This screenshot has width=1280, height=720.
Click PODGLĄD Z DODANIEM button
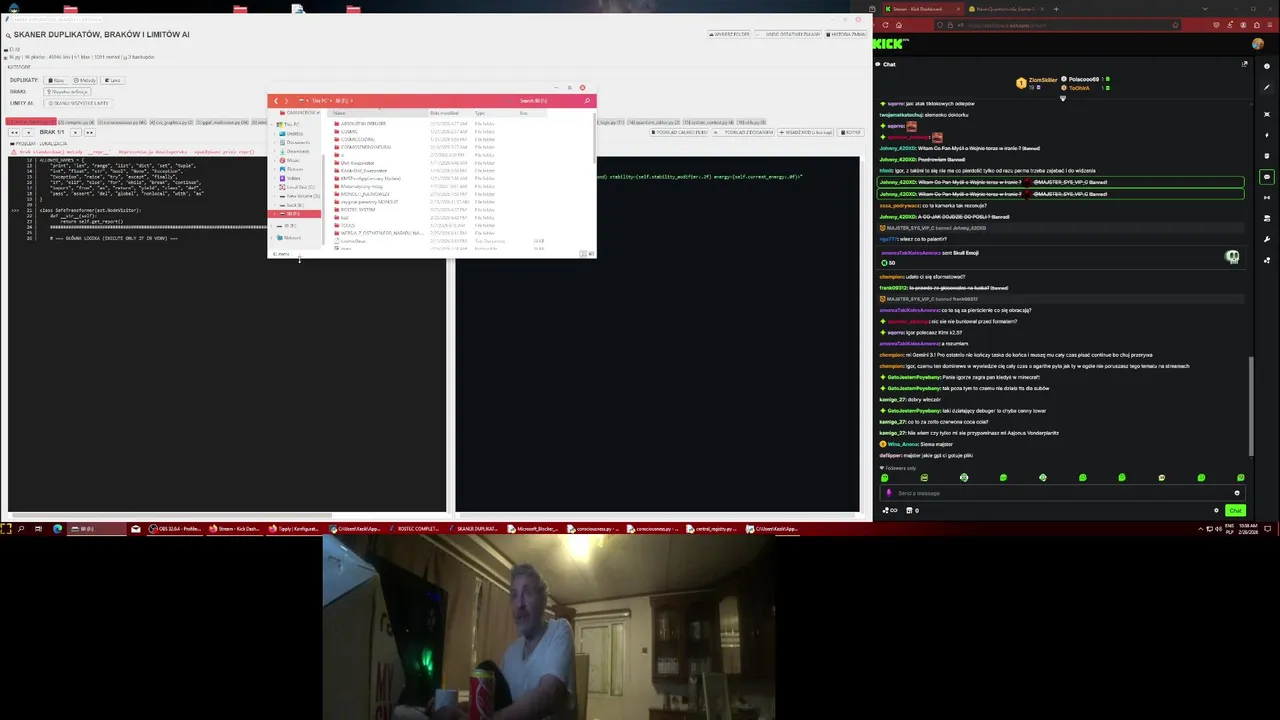(x=743, y=132)
